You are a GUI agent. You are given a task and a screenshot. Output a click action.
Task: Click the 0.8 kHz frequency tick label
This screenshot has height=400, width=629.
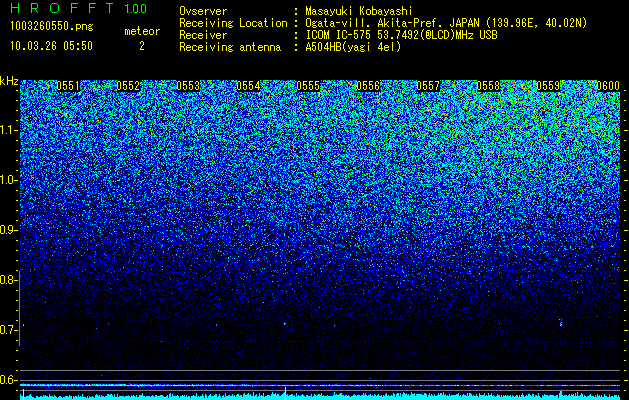(8, 280)
